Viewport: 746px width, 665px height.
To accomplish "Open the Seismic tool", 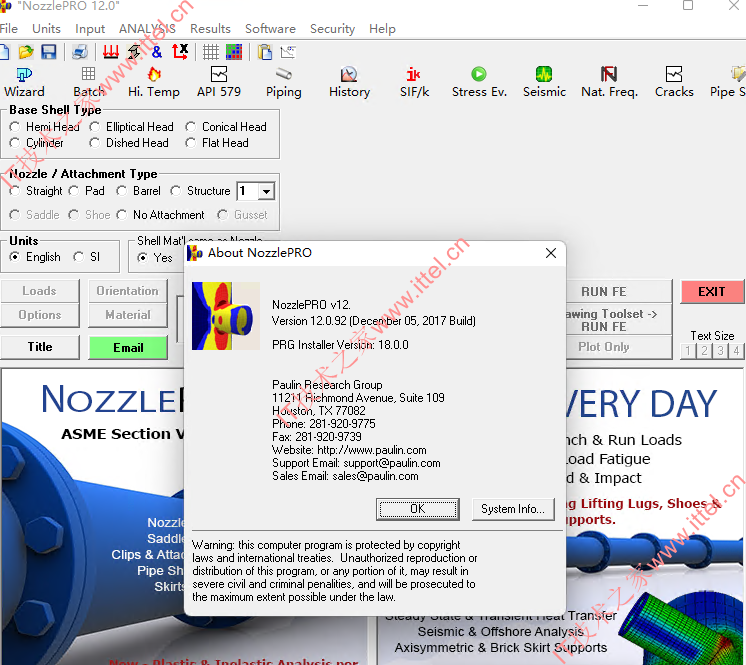I will tap(544, 82).
